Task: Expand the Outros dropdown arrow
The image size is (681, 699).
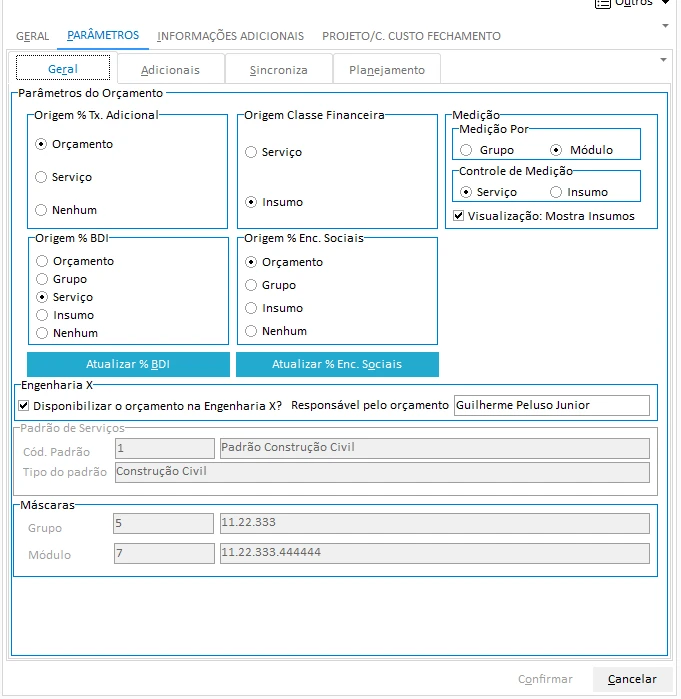Action: (665, 2)
